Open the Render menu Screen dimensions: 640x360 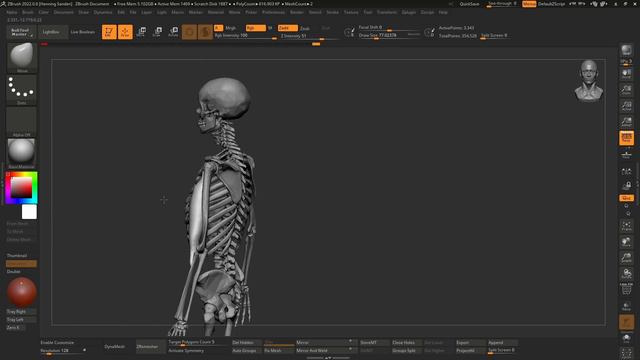[297, 13]
